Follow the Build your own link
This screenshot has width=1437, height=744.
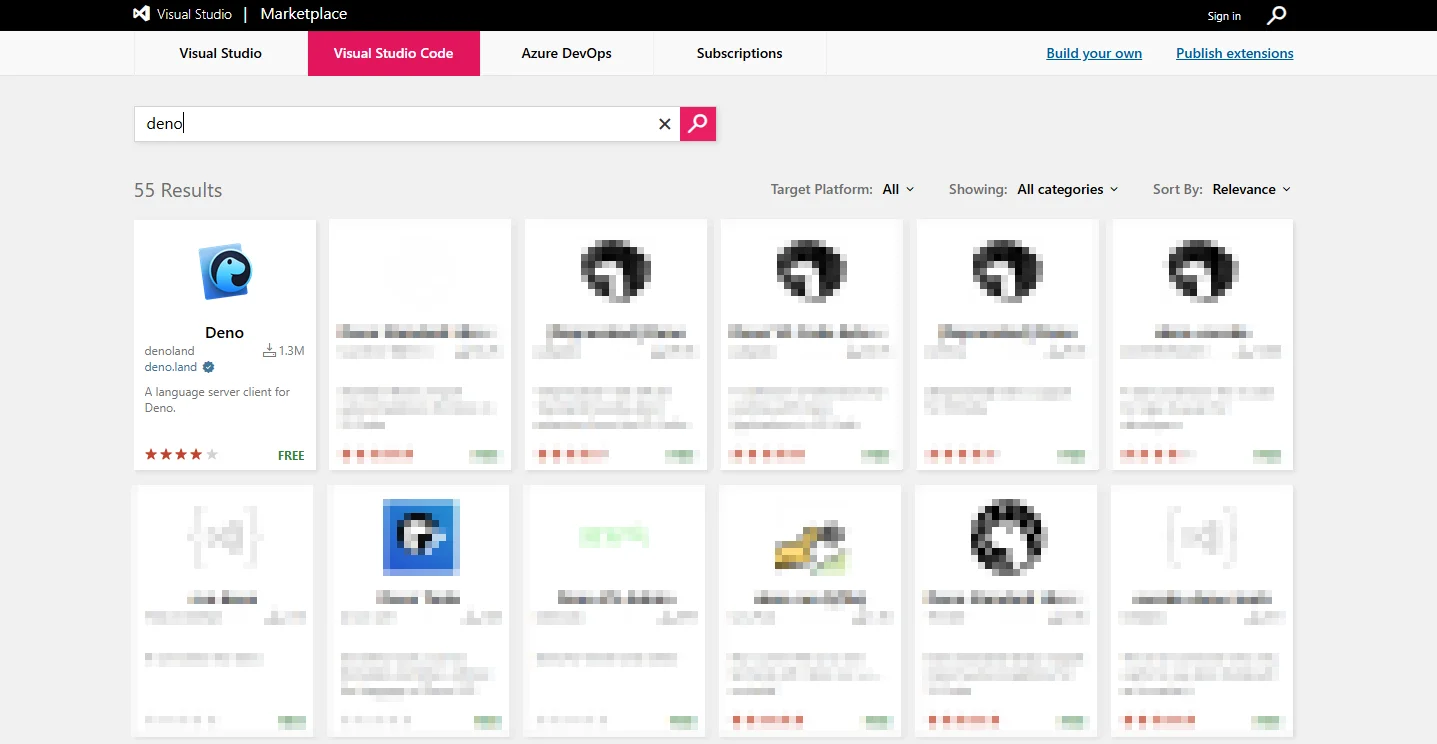[1093, 53]
